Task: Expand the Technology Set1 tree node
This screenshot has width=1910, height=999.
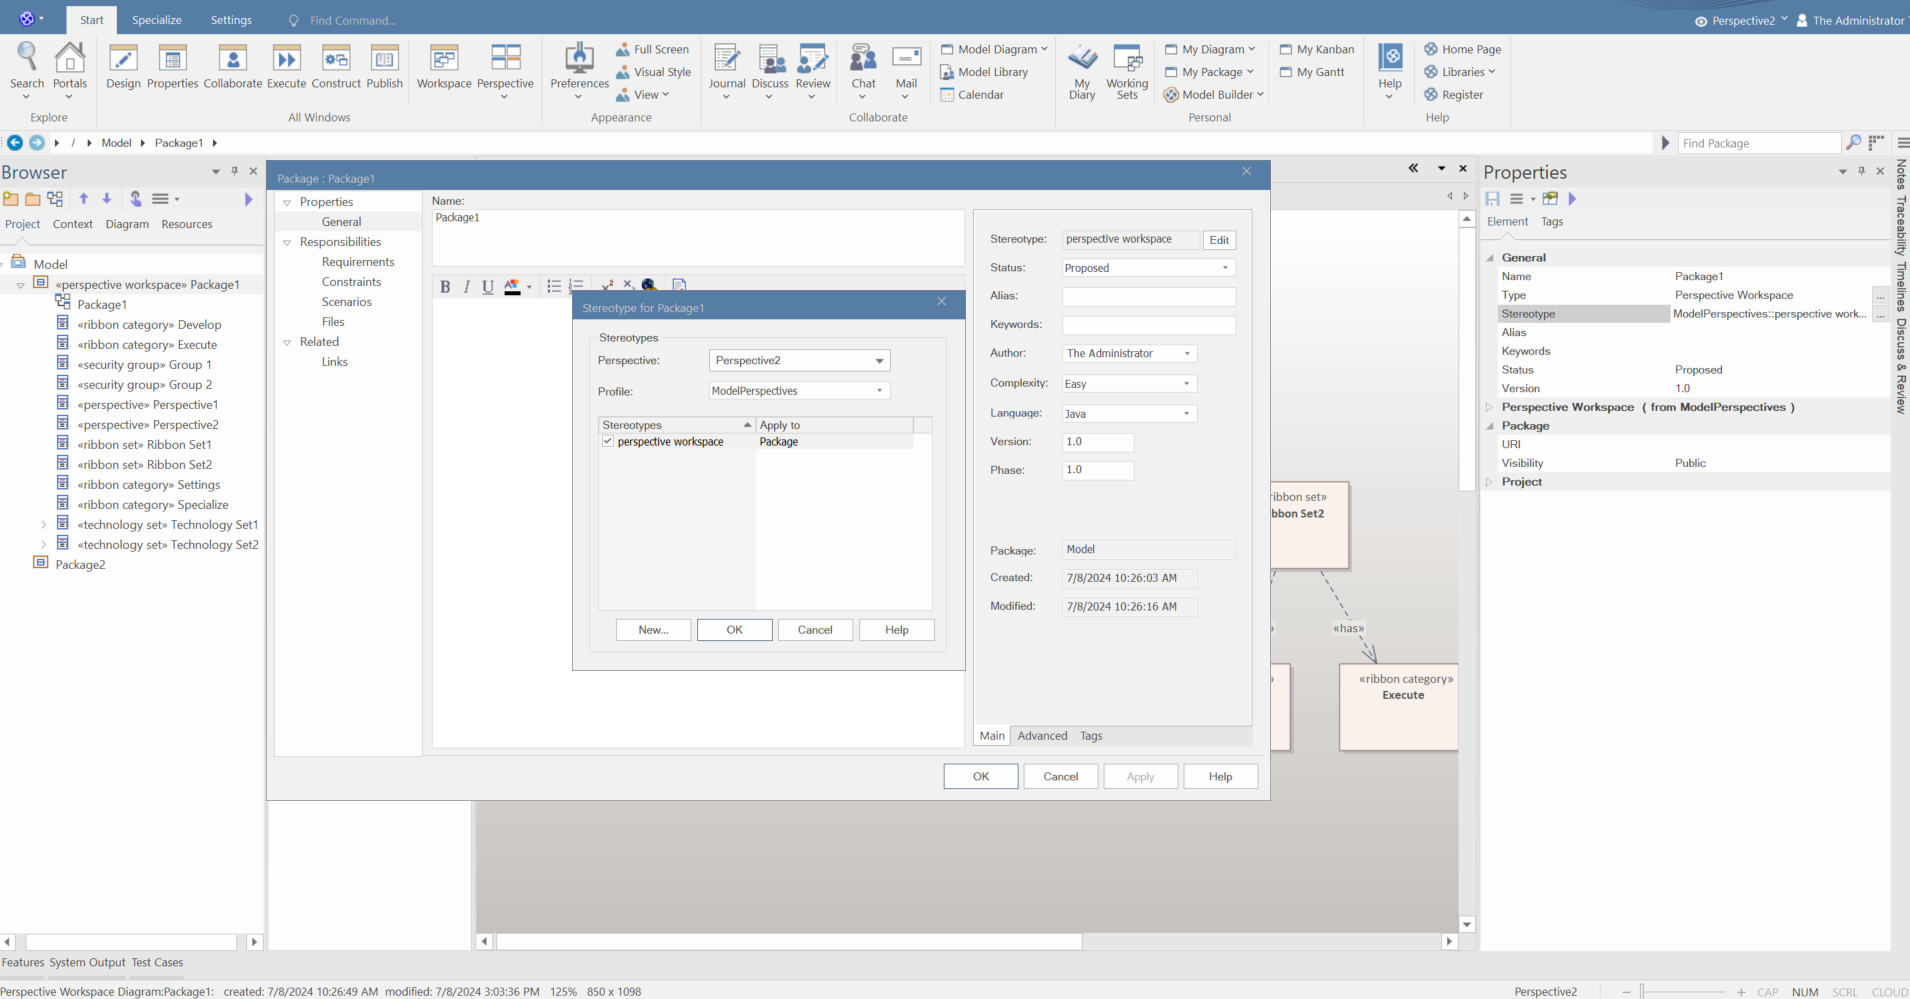Action: (43, 525)
